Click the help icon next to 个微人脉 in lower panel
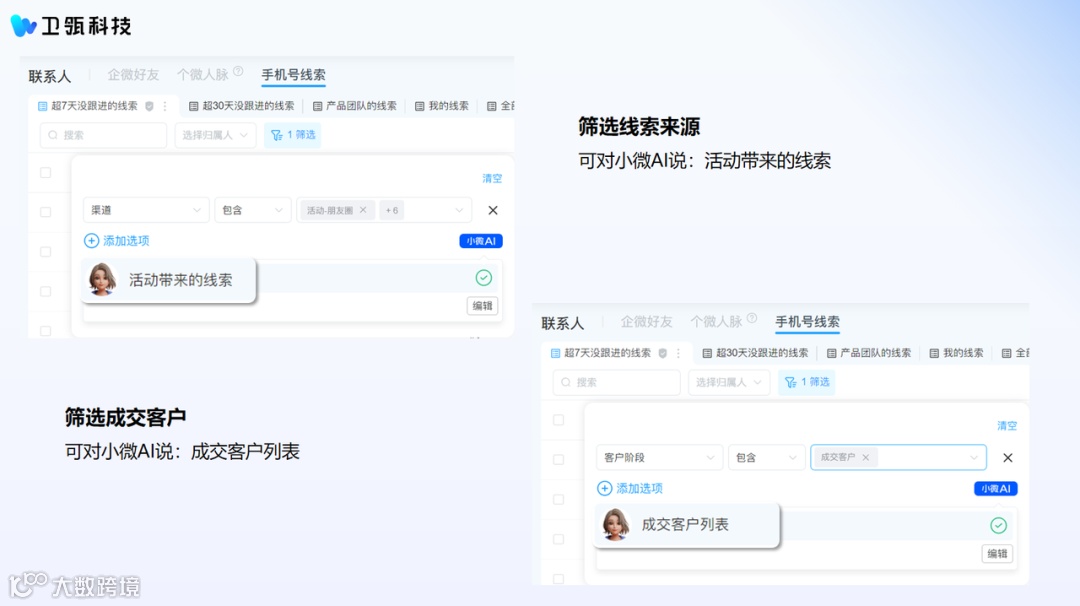This screenshot has width=1080, height=606. [x=752, y=318]
